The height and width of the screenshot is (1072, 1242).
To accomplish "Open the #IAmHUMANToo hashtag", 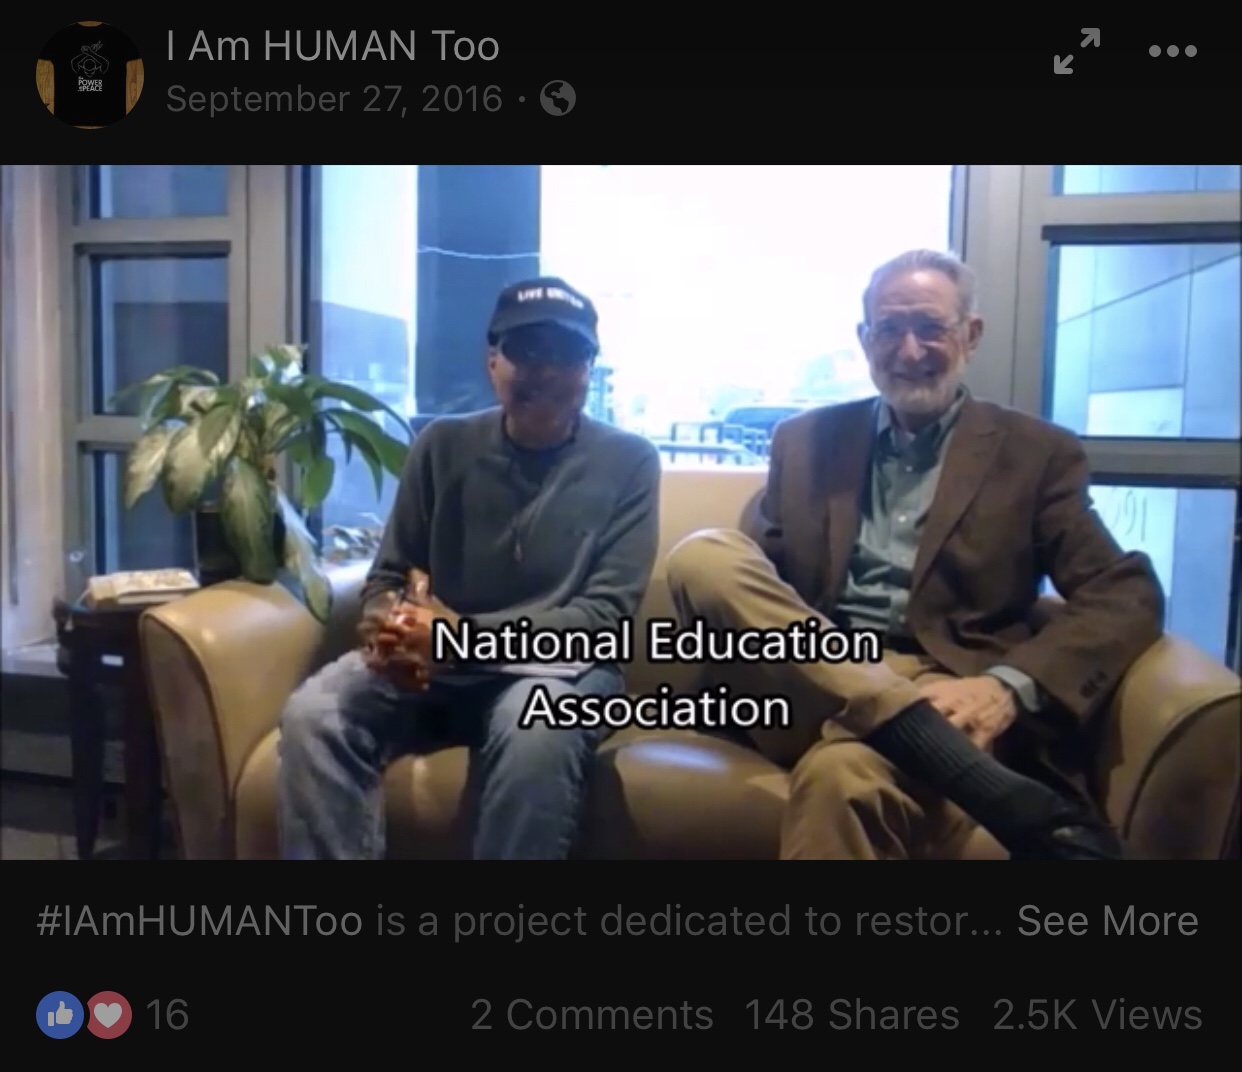I will point(199,921).
